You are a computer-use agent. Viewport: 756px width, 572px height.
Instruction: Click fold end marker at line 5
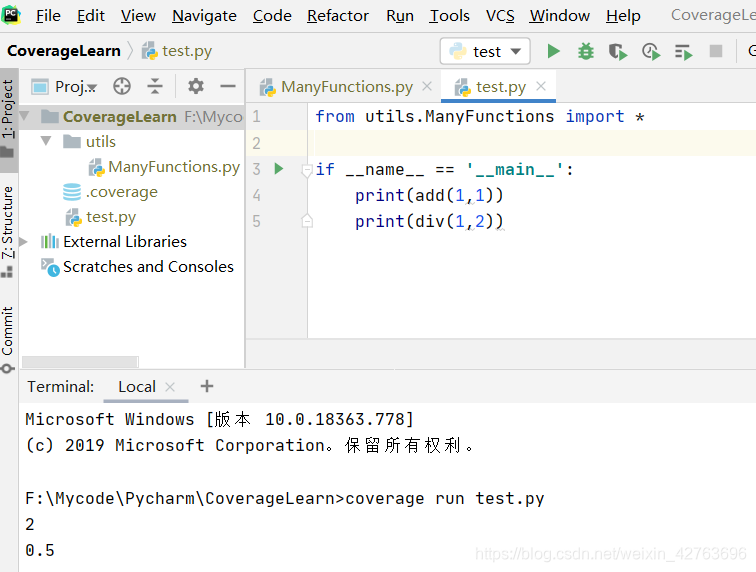(307, 221)
